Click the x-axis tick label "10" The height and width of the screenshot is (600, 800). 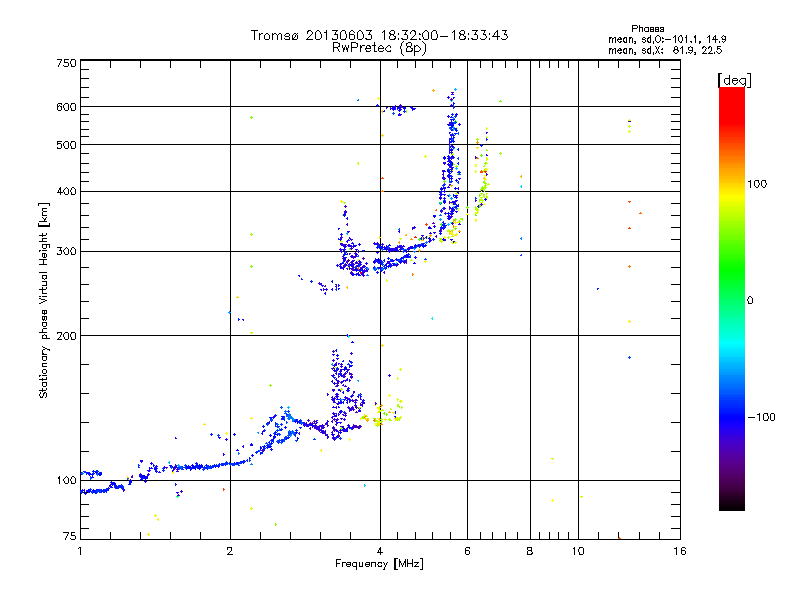tap(578, 551)
